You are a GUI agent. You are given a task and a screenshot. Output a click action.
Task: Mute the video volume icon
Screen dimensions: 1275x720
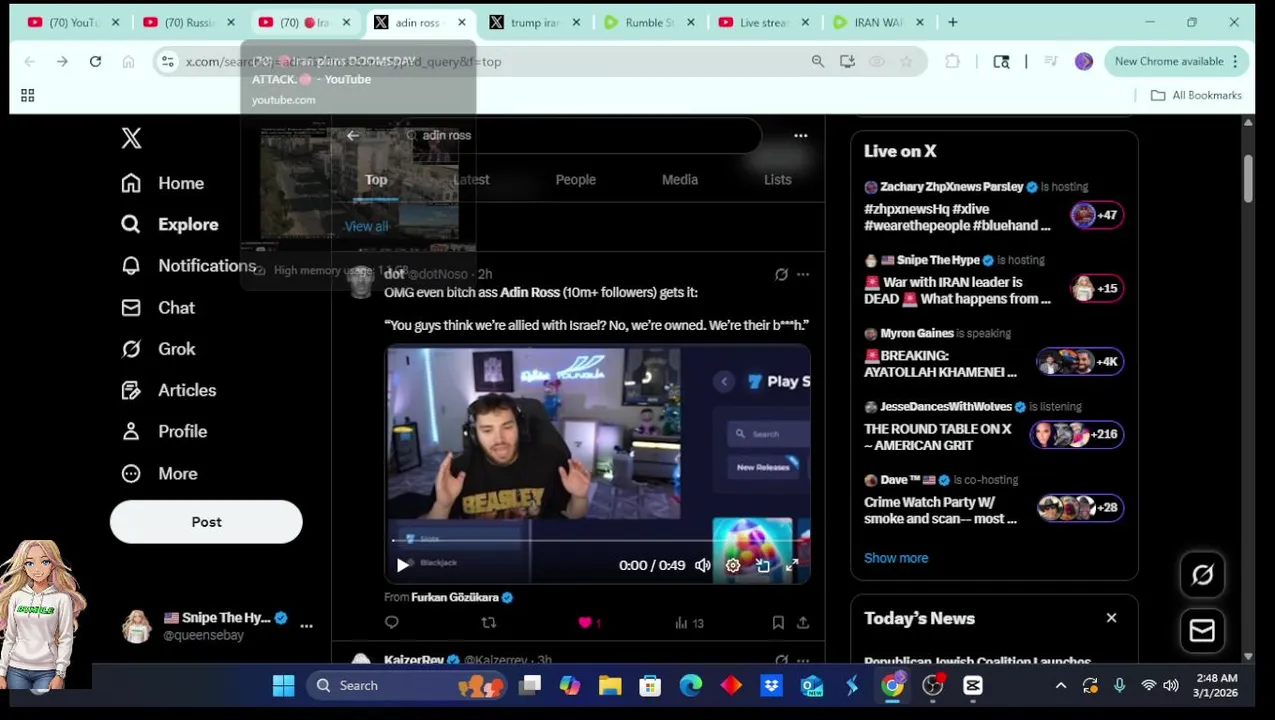click(703, 565)
